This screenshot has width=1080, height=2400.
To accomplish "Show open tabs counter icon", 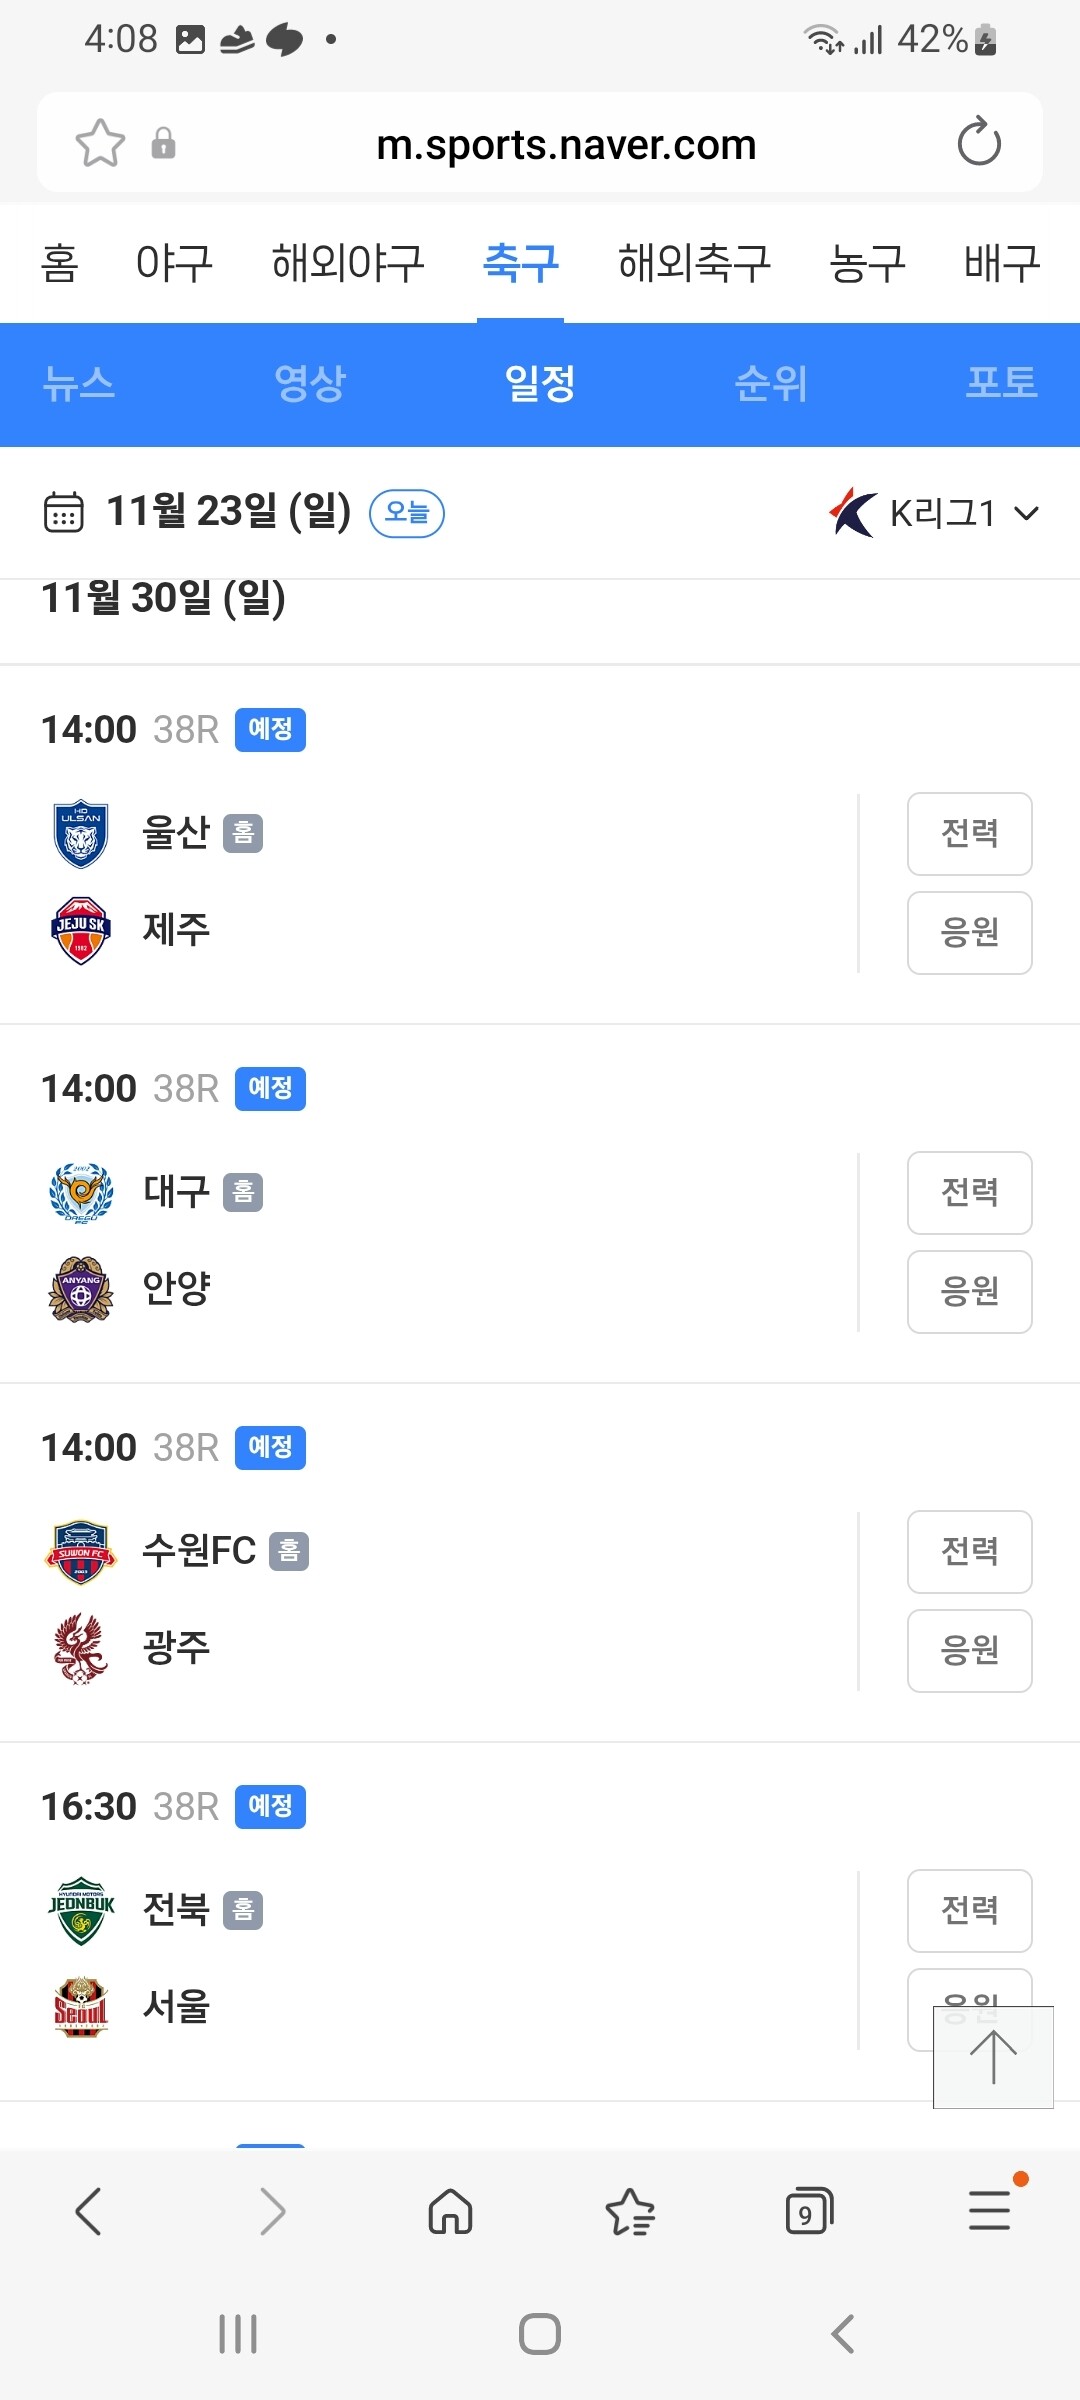I will pyautogui.click(x=809, y=2211).
